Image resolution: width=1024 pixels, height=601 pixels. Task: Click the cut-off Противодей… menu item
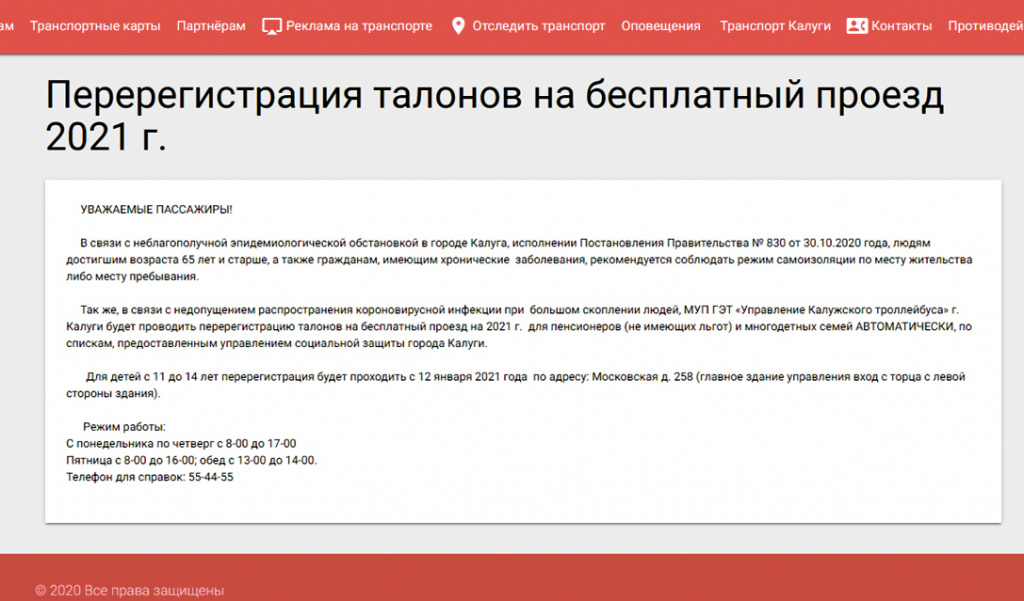(x=985, y=26)
